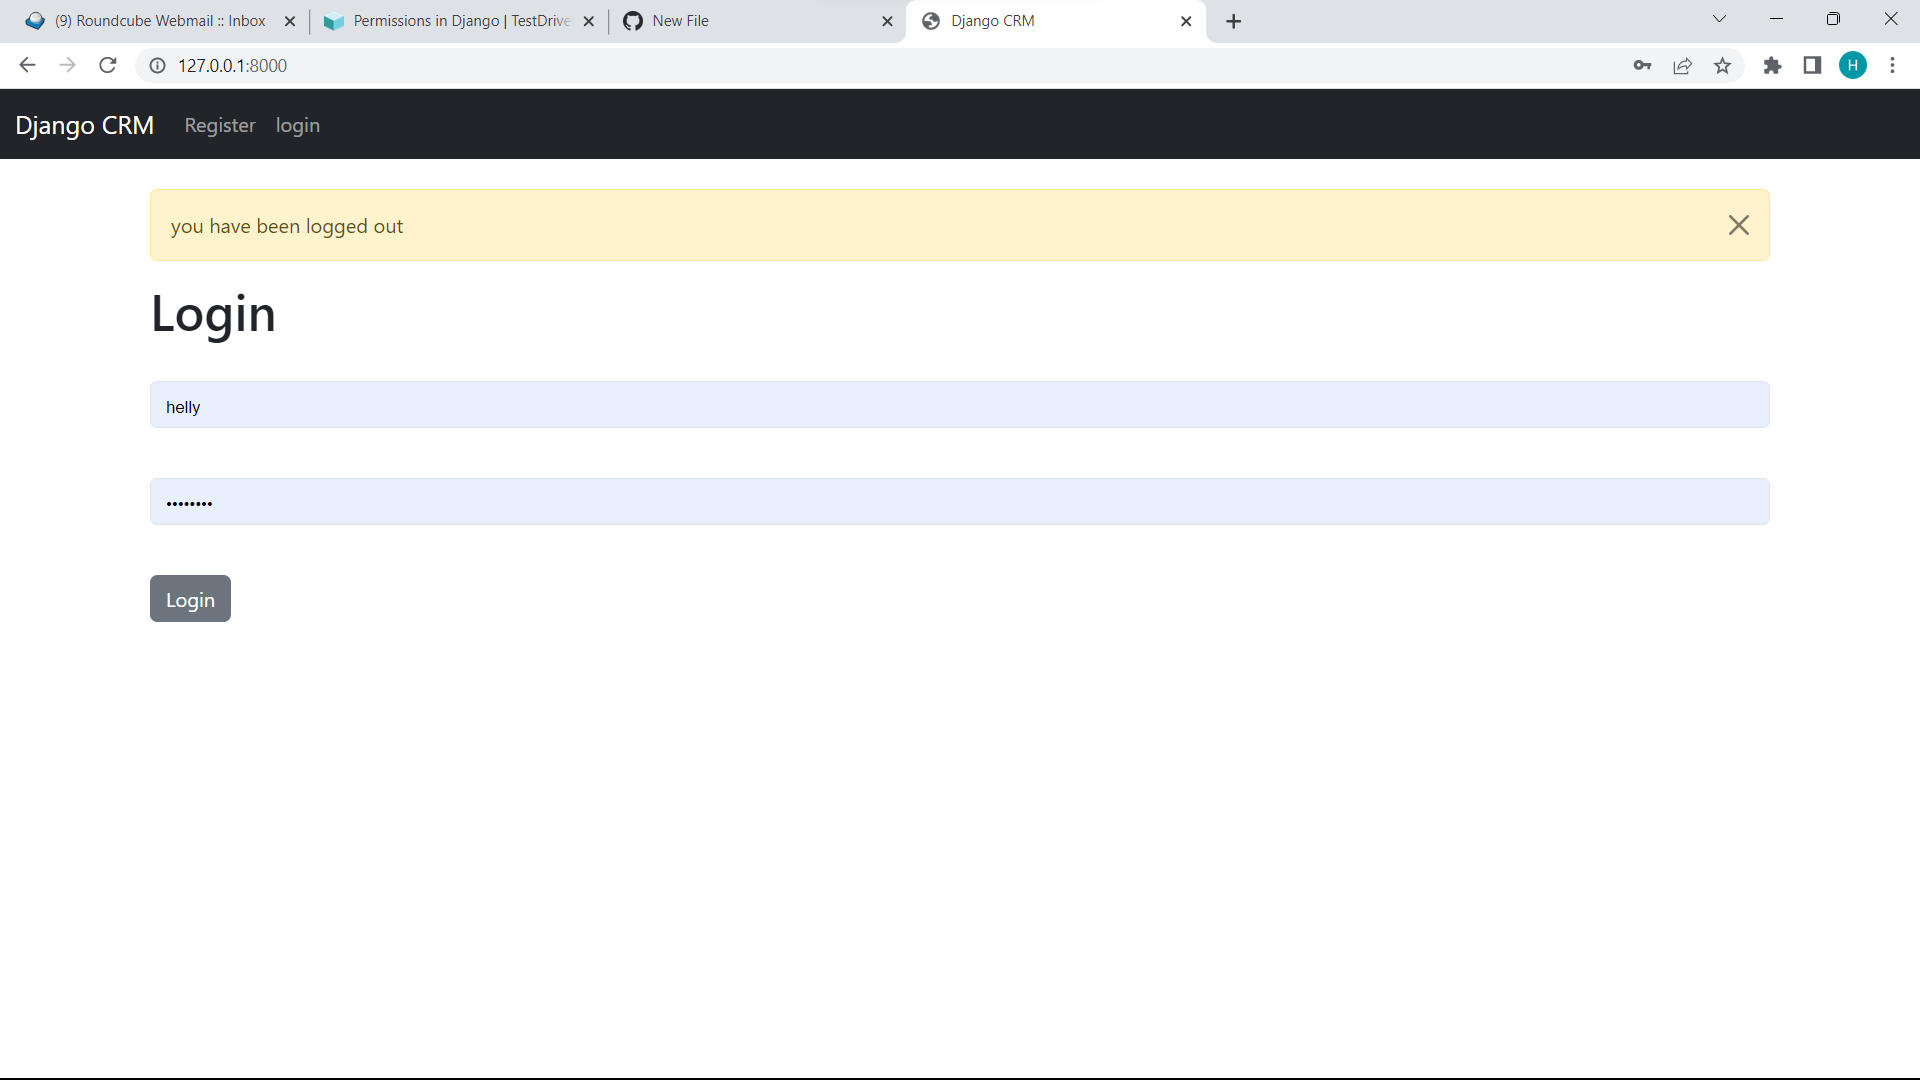The image size is (1920, 1080).
Task: Open the saved passwords key icon
Action: (x=1642, y=66)
